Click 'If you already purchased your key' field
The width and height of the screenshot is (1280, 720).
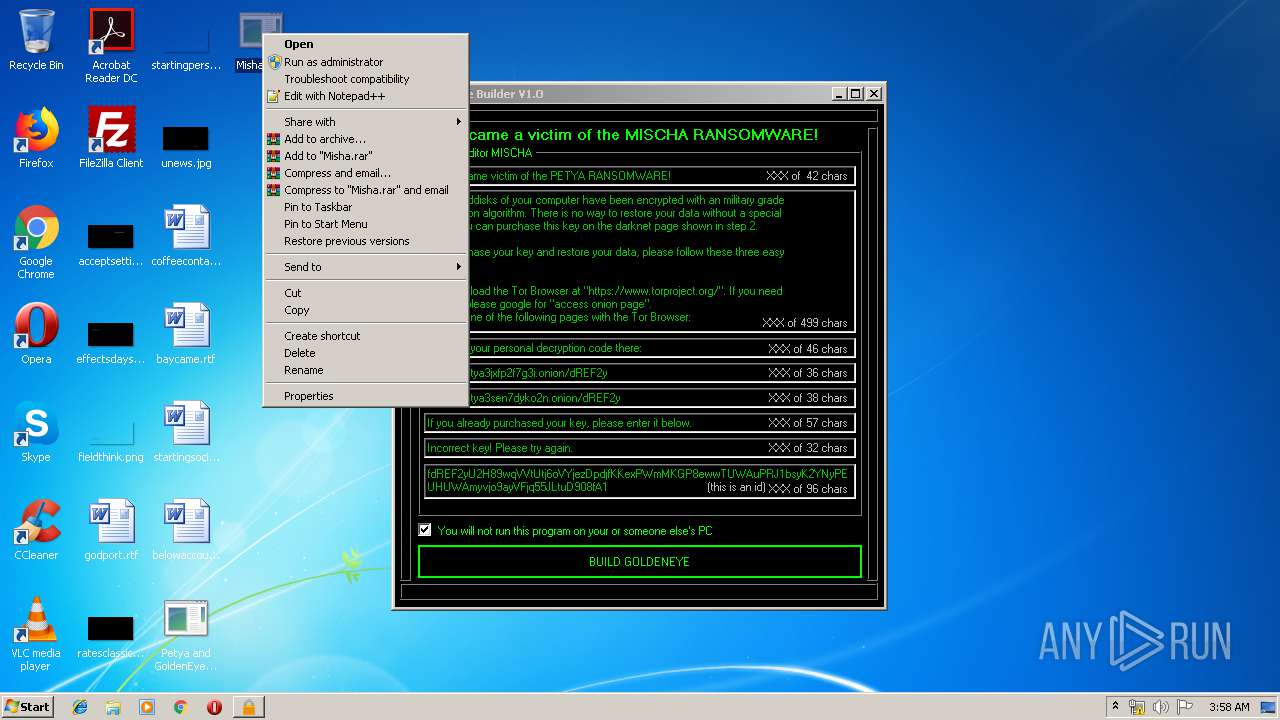(639, 423)
